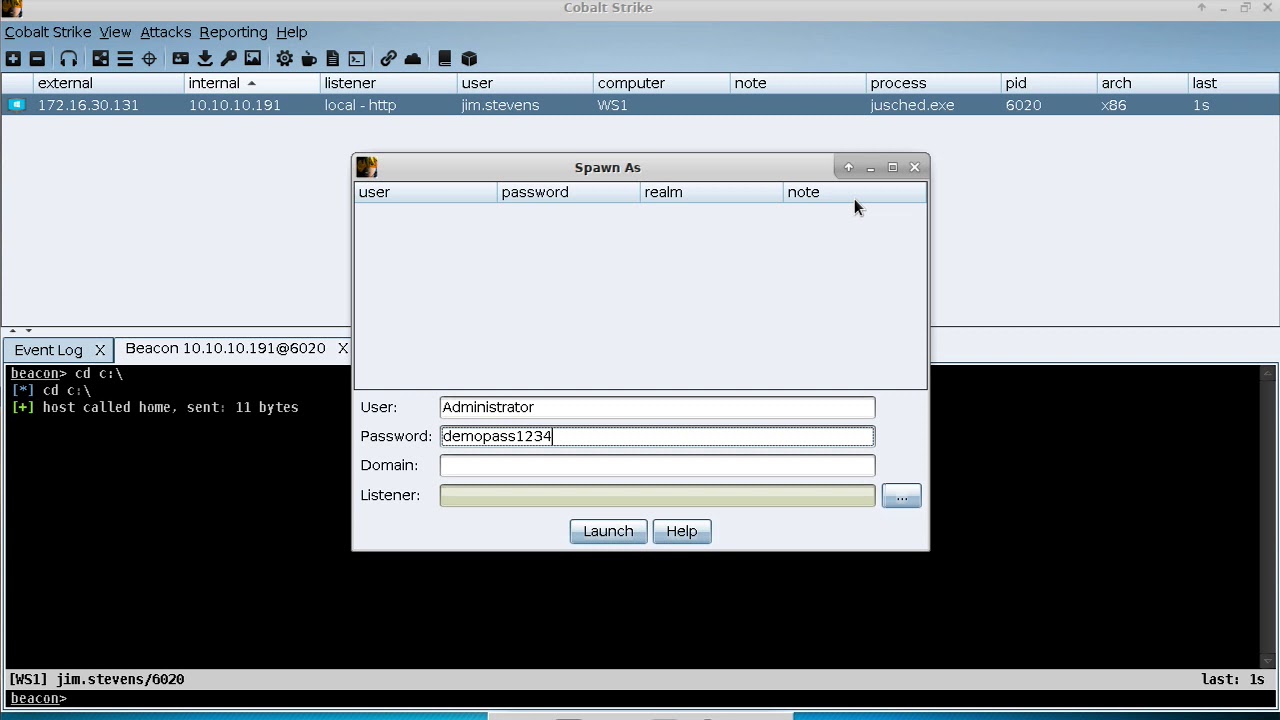Open the book help icon

[445, 59]
